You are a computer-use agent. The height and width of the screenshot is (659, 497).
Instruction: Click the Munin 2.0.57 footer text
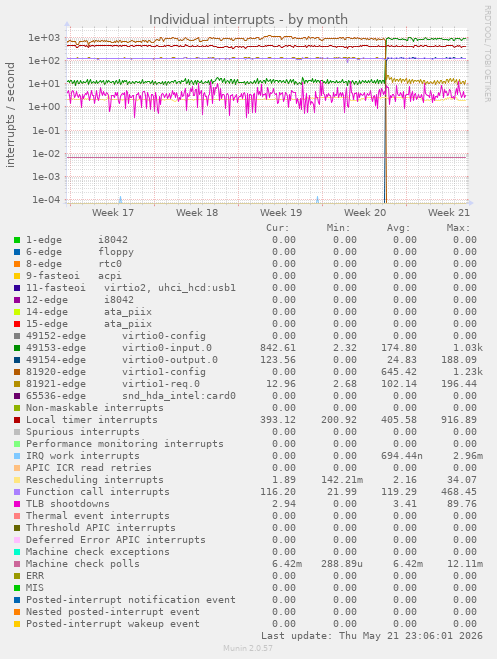coord(248,648)
